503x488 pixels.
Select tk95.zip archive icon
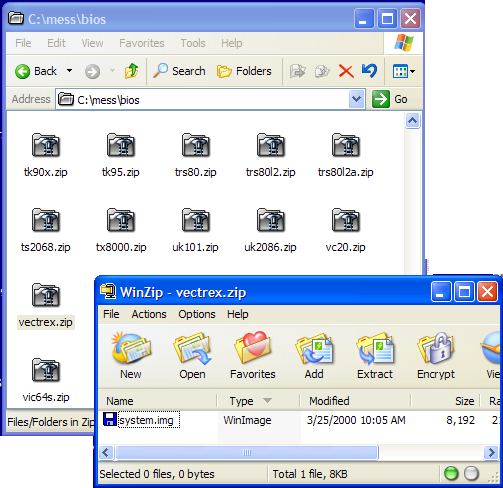(121, 145)
